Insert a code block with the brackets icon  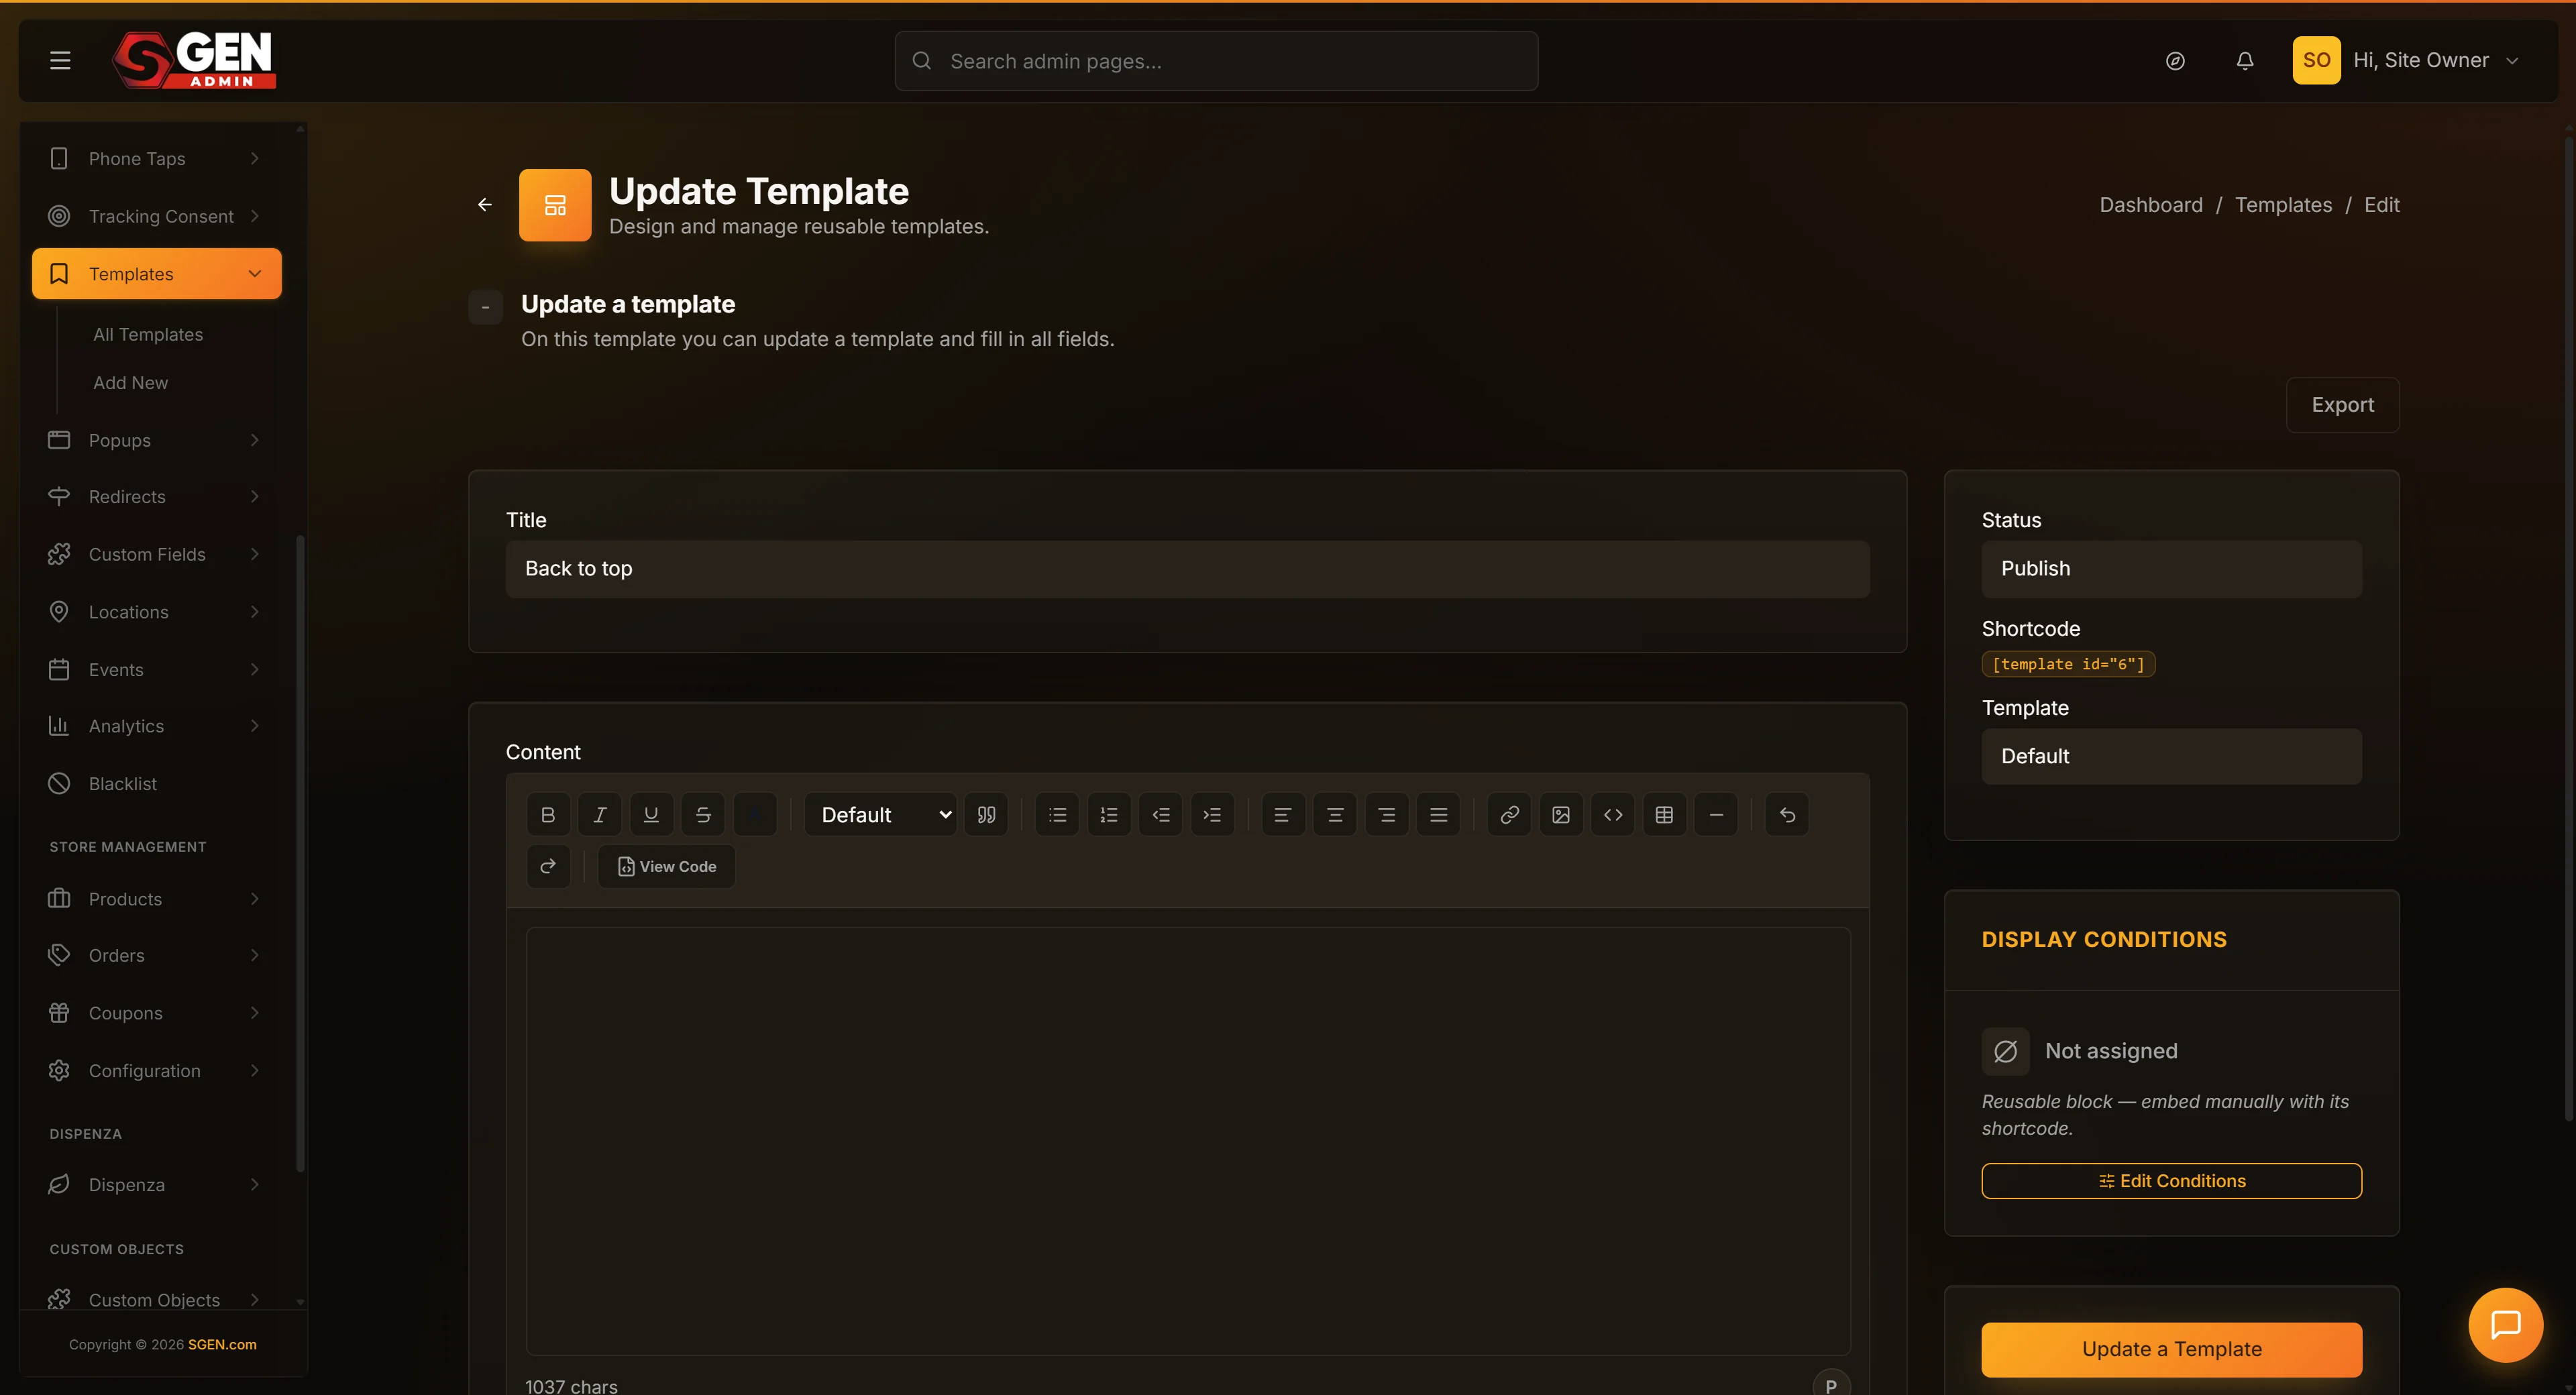pyautogui.click(x=1613, y=815)
